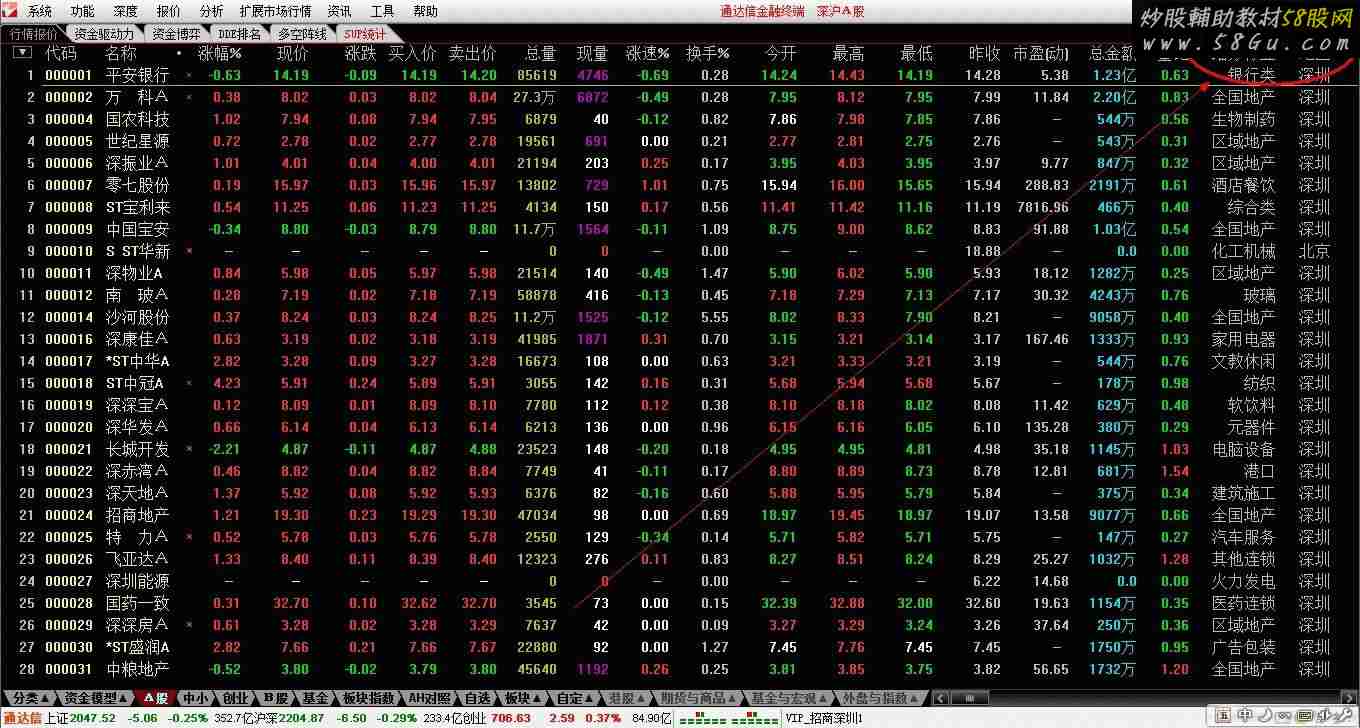This screenshot has height=728, width=1360.
Task: Open the 分析 menu
Action: click(212, 11)
